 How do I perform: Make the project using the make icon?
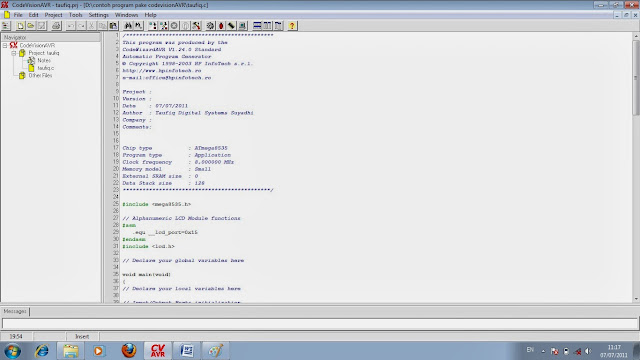pyautogui.click(x=164, y=26)
